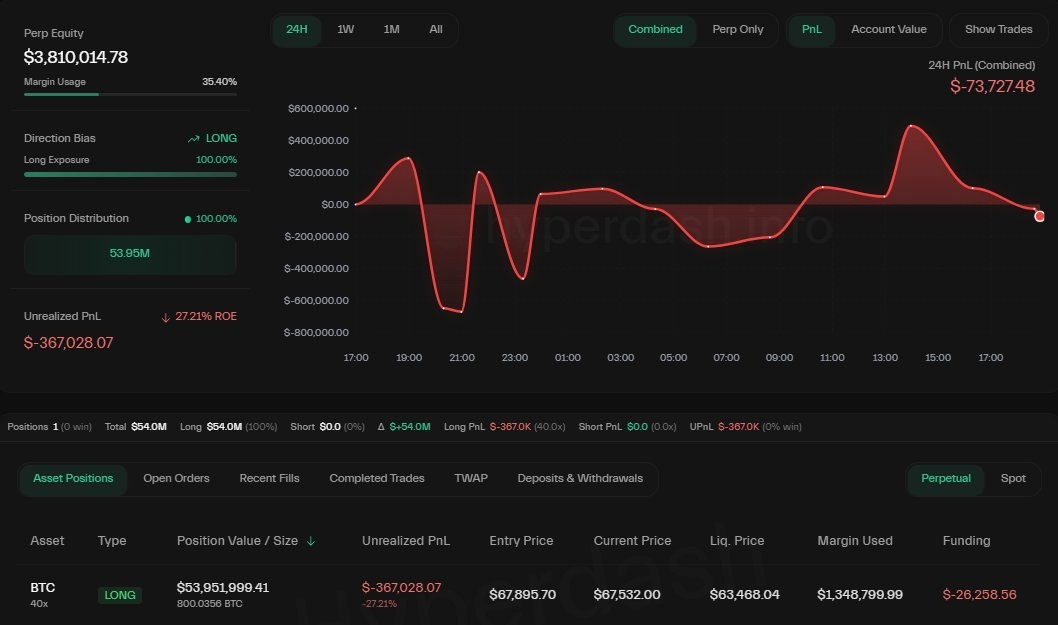The height and width of the screenshot is (625, 1058).
Task: Click the Perp Equity value $3,810,014.78
Action: click(76, 57)
